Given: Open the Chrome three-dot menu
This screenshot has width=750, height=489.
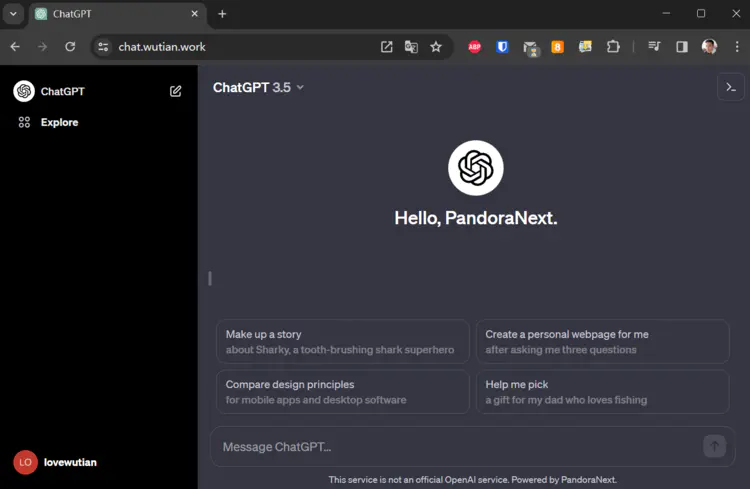Looking at the screenshot, I should coord(737,47).
